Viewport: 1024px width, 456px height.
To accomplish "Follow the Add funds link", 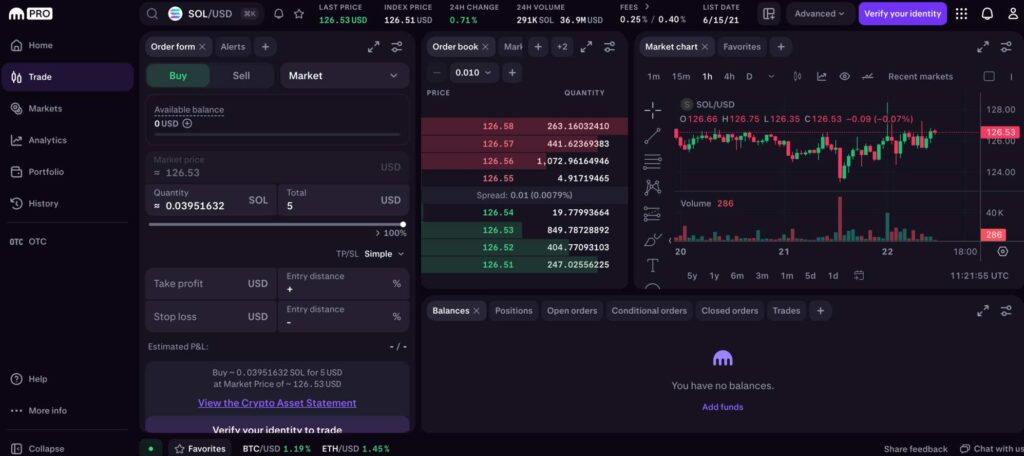I will point(722,407).
